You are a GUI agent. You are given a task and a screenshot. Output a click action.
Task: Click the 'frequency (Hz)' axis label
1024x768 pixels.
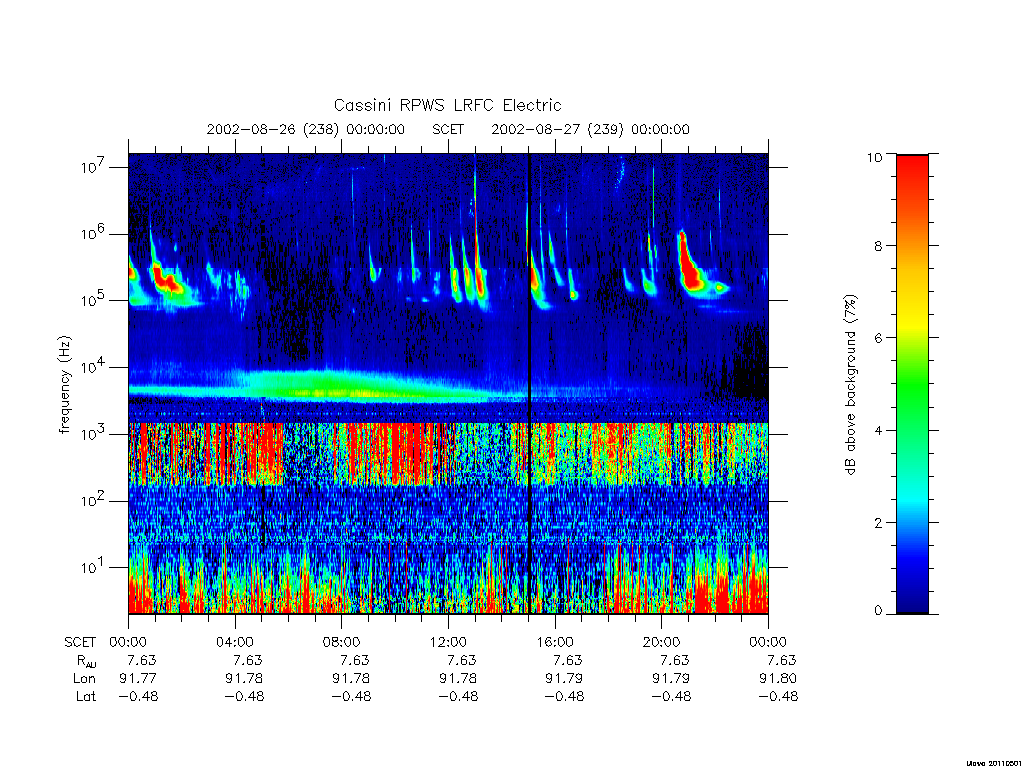click(x=64, y=385)
